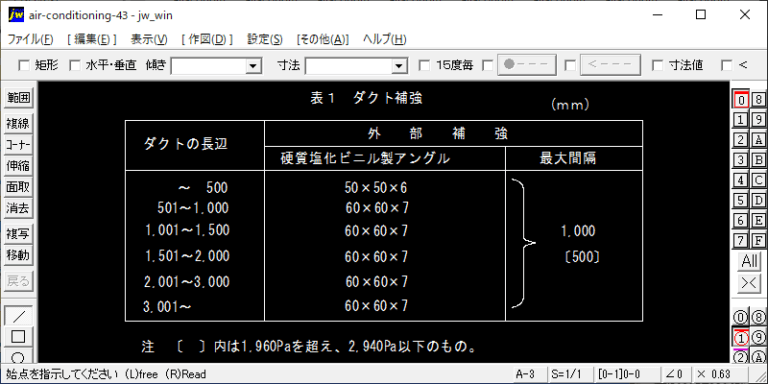
Task: Click layer button E
Action: click(758, 220)
